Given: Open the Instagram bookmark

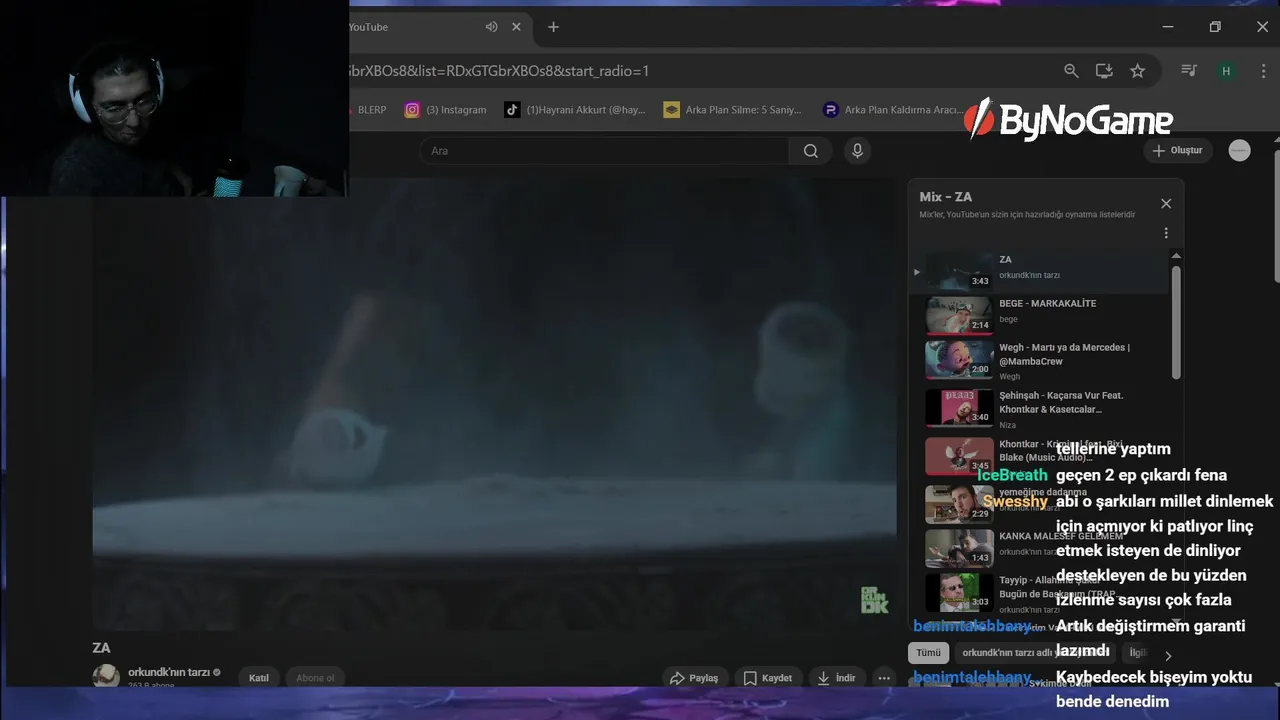Looking at the screenshot, I should click(x=445, y=110).
